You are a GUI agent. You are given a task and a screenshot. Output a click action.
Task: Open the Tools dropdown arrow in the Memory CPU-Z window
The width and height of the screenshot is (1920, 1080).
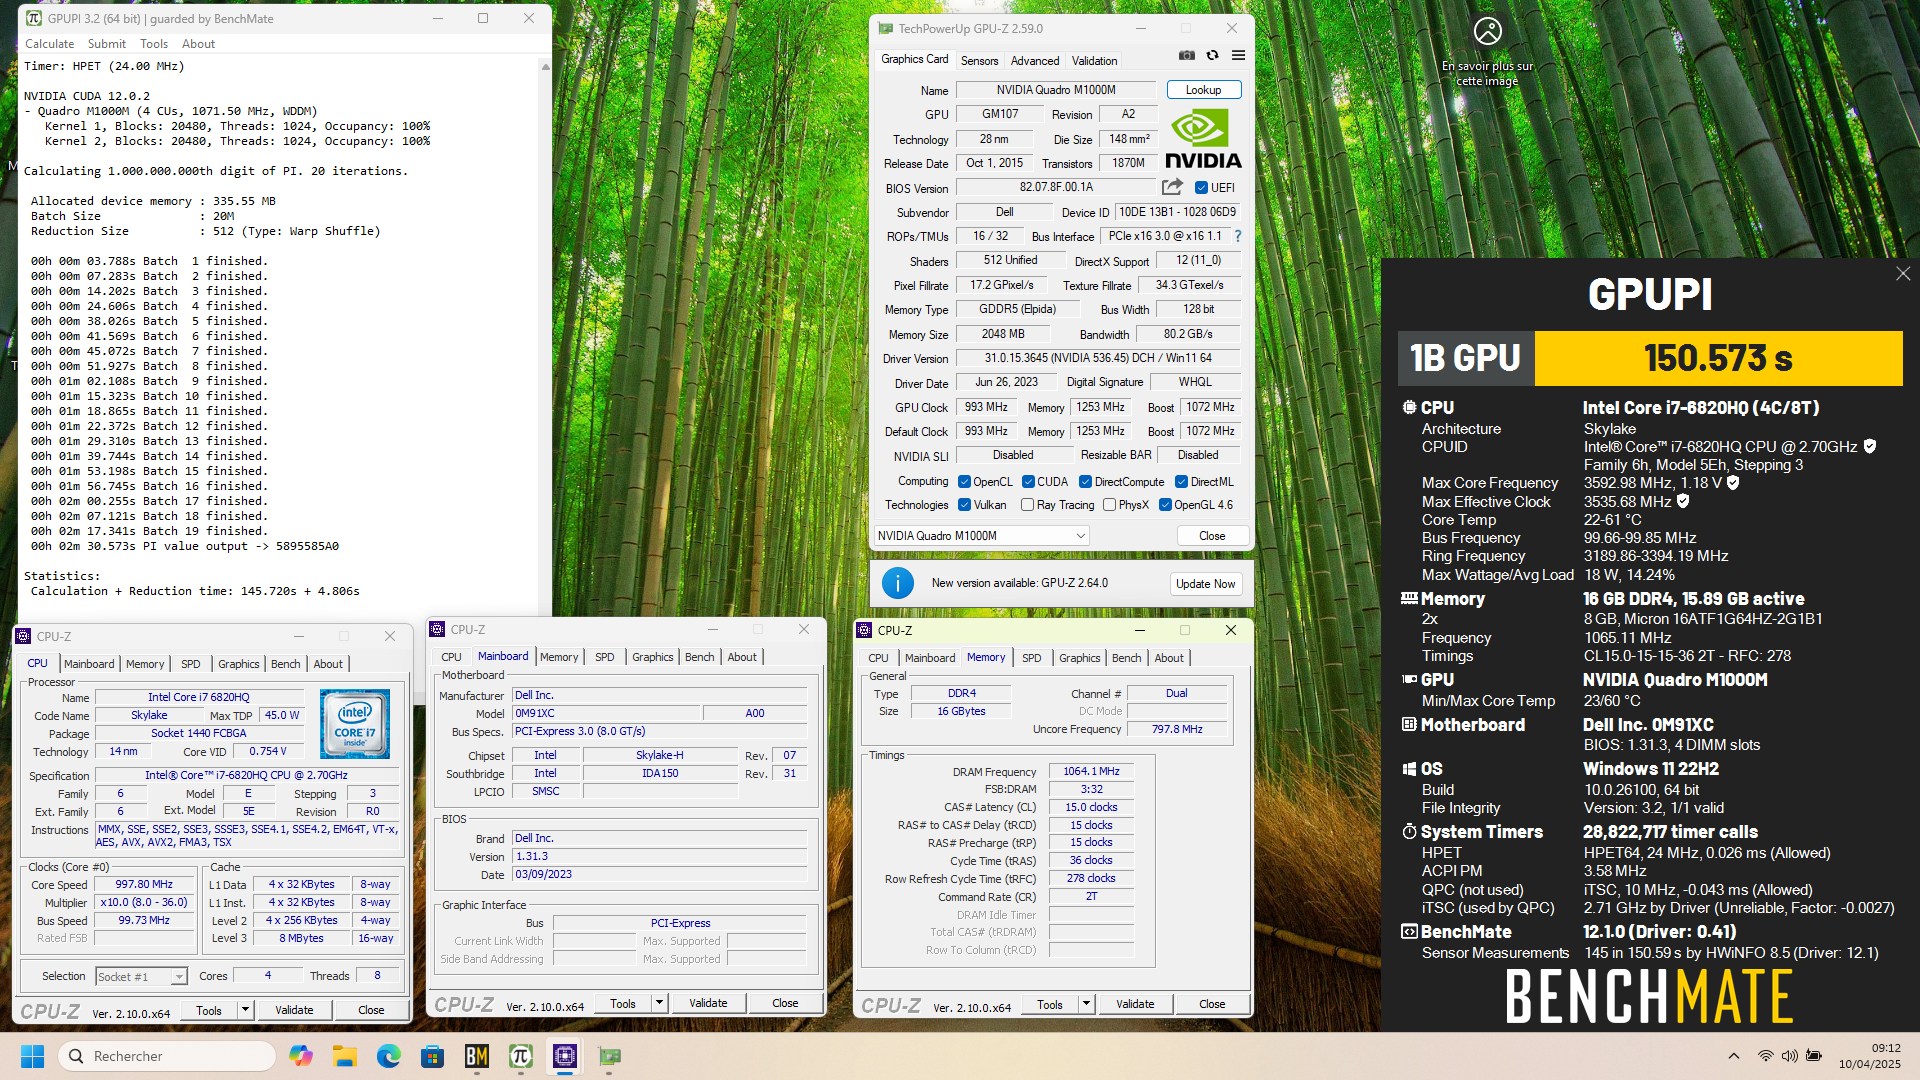[x=1086, y=1004]
